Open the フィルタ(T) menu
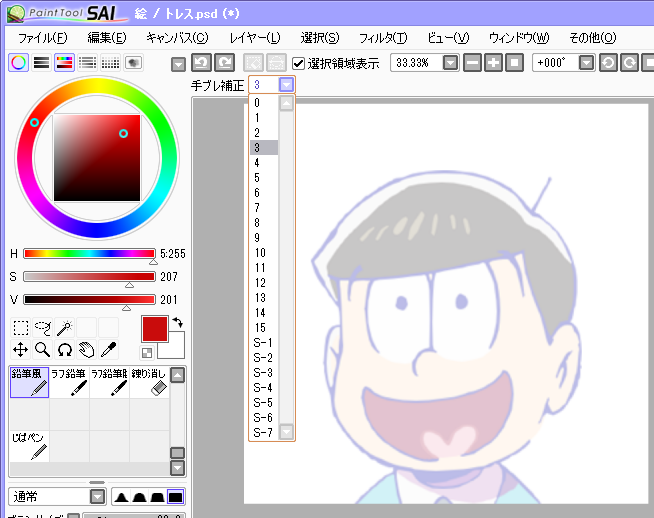Screen dimensions: 654x518 pos(383,38)
